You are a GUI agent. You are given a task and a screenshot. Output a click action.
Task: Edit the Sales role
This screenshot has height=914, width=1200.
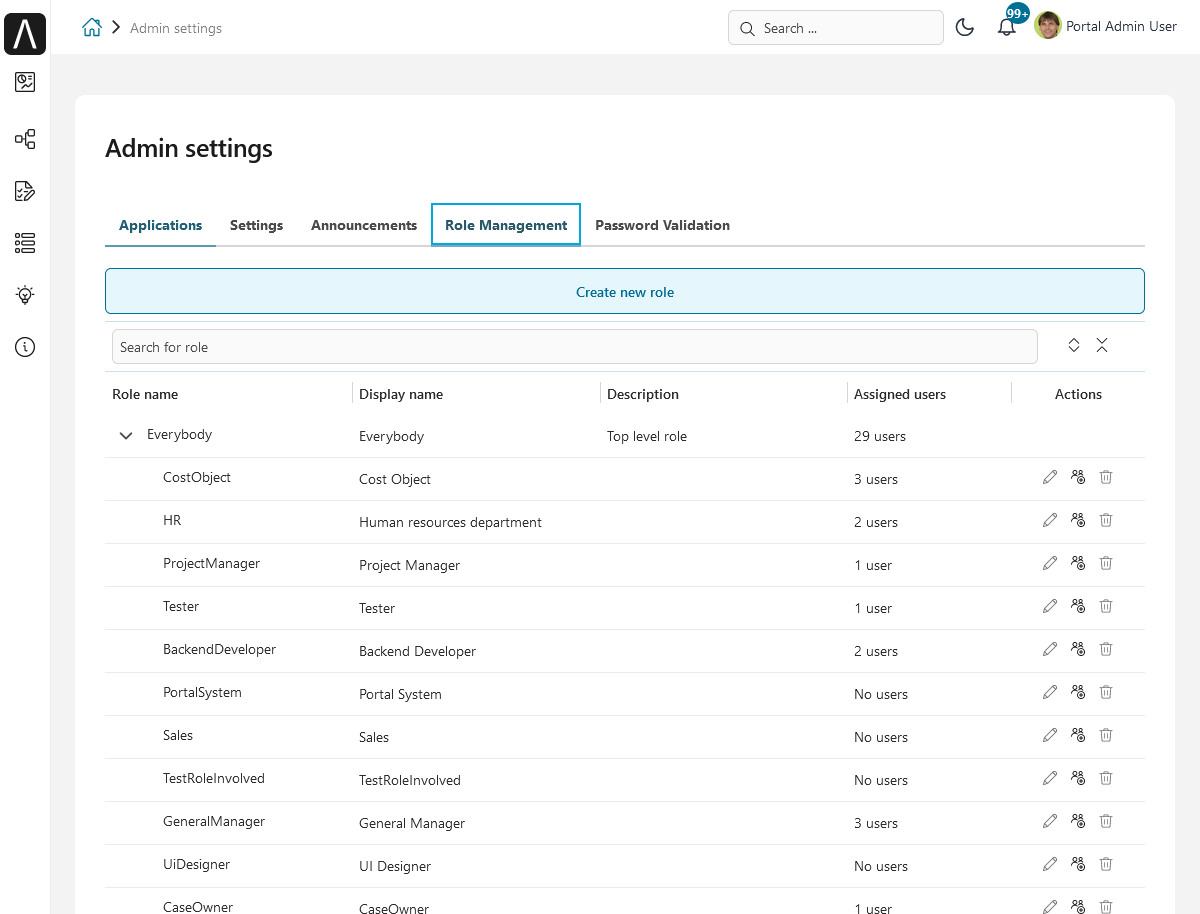(1050, 735)
